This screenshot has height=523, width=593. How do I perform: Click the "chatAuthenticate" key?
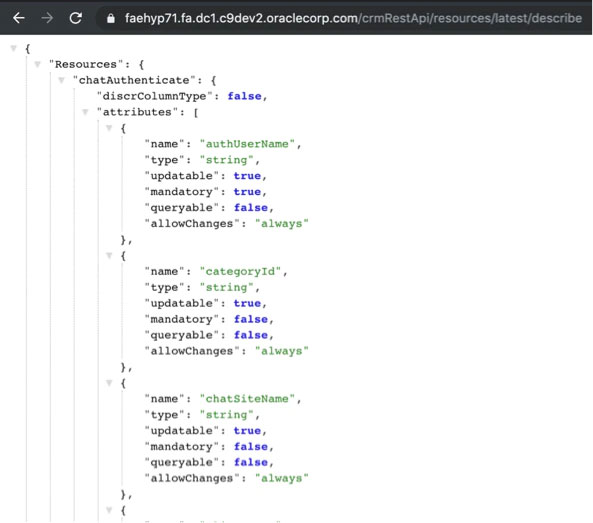[x=134, y=80]
